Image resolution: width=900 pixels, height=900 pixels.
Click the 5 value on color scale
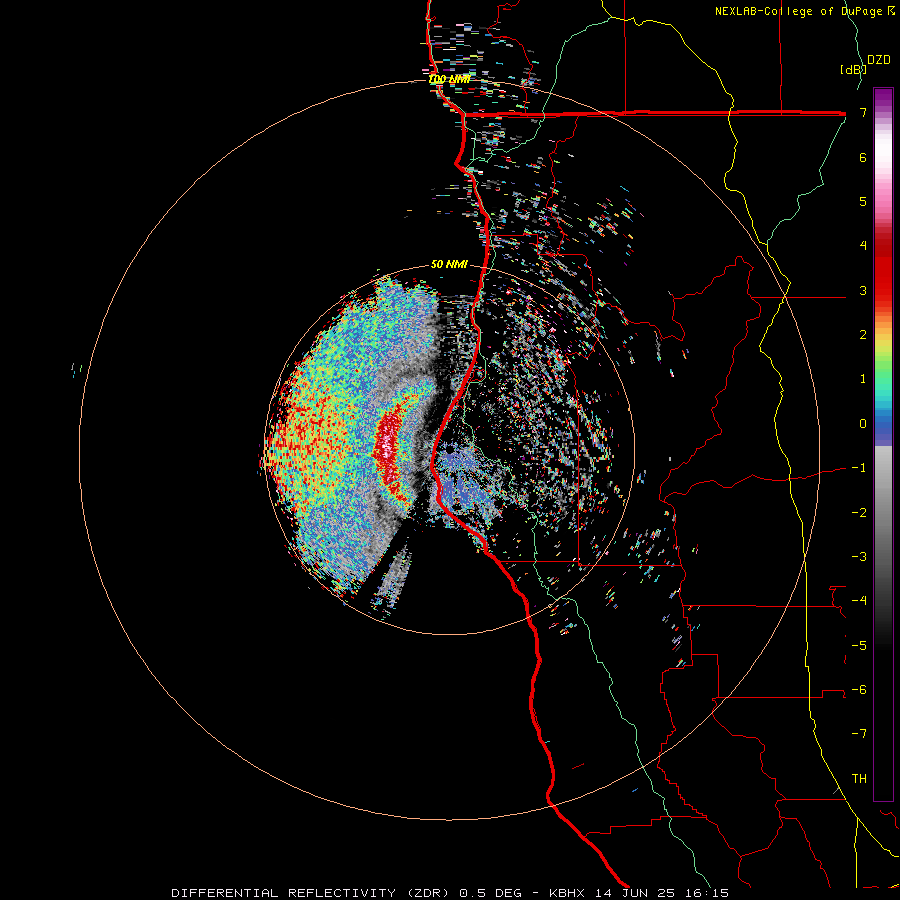pyautogui.click(x=863, y=201)
